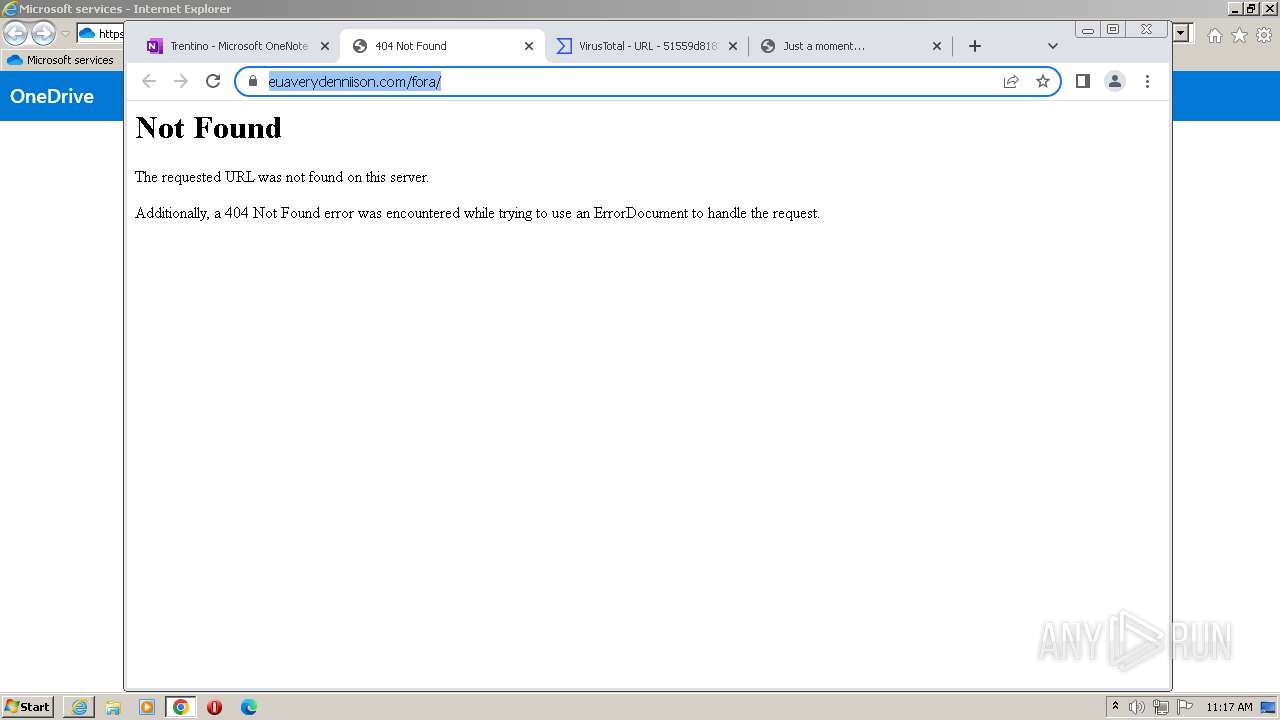
Task: Click Show desktop button at taskbar edge
Action: click(x=1269, y=707)
